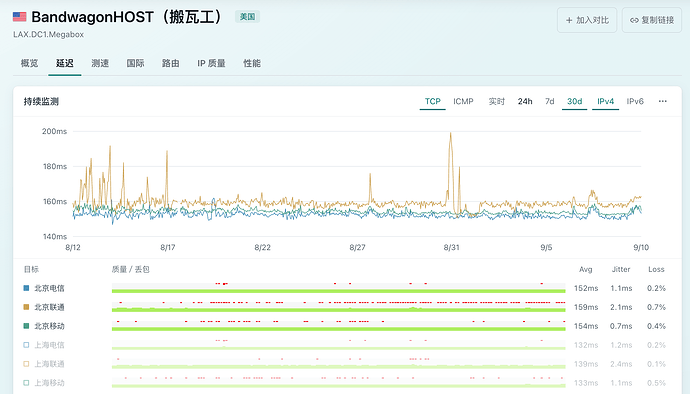Click the 质量 / 丢包 column header
Screen dimensions: 690x394
(x=131, y=269)
